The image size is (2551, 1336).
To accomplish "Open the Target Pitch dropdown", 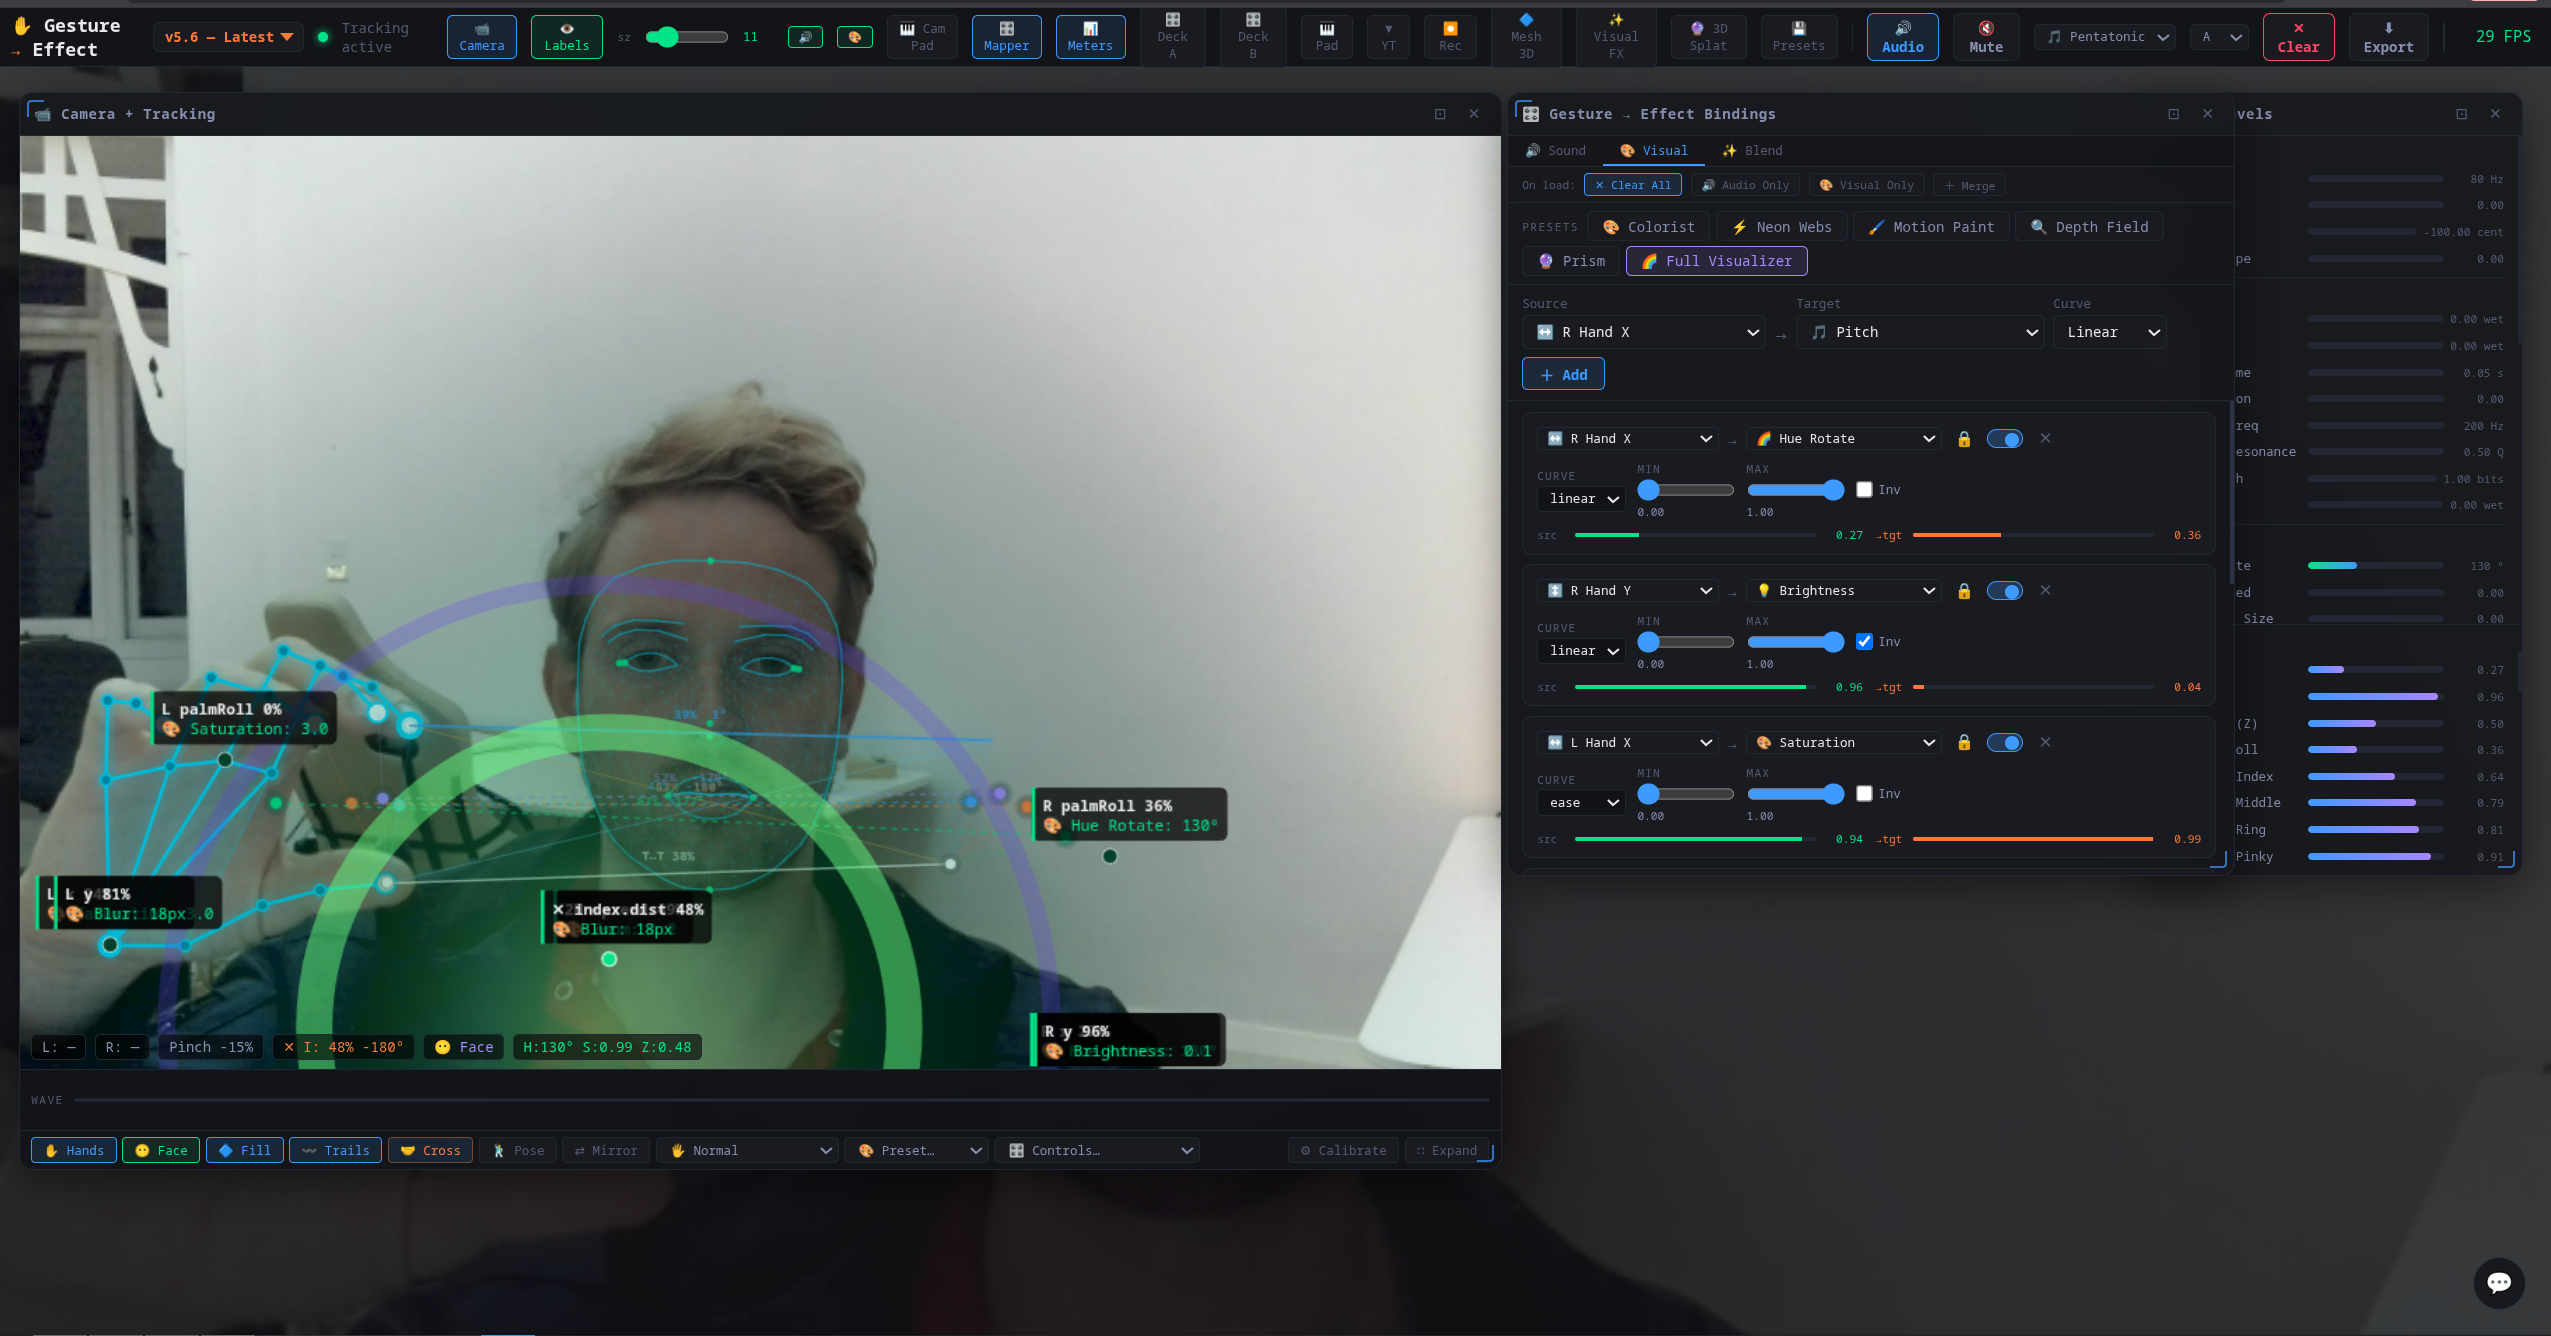I will (x=1920, y=332).
